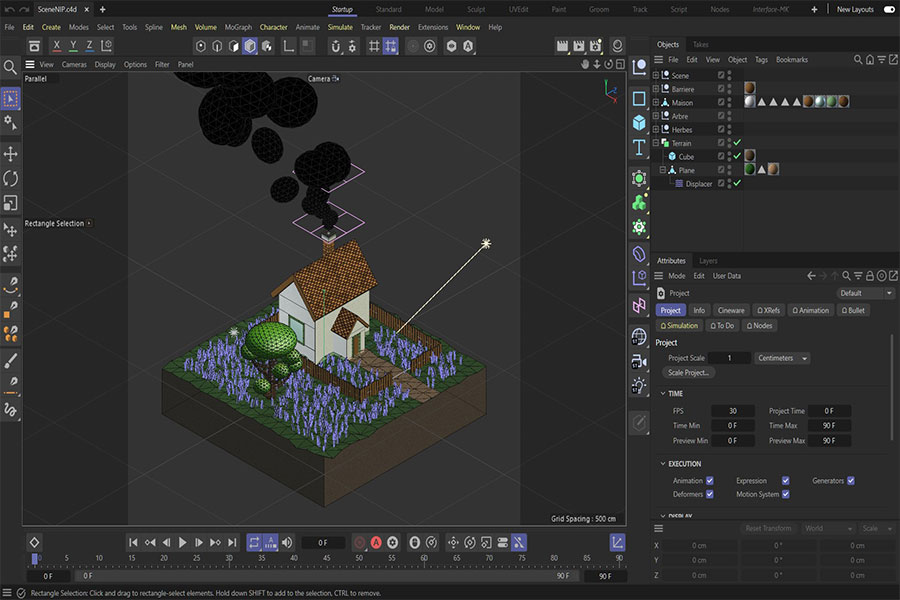900x600 pixels.
Task: Toggle Autokeying red A button
Action: coord(376,543)
